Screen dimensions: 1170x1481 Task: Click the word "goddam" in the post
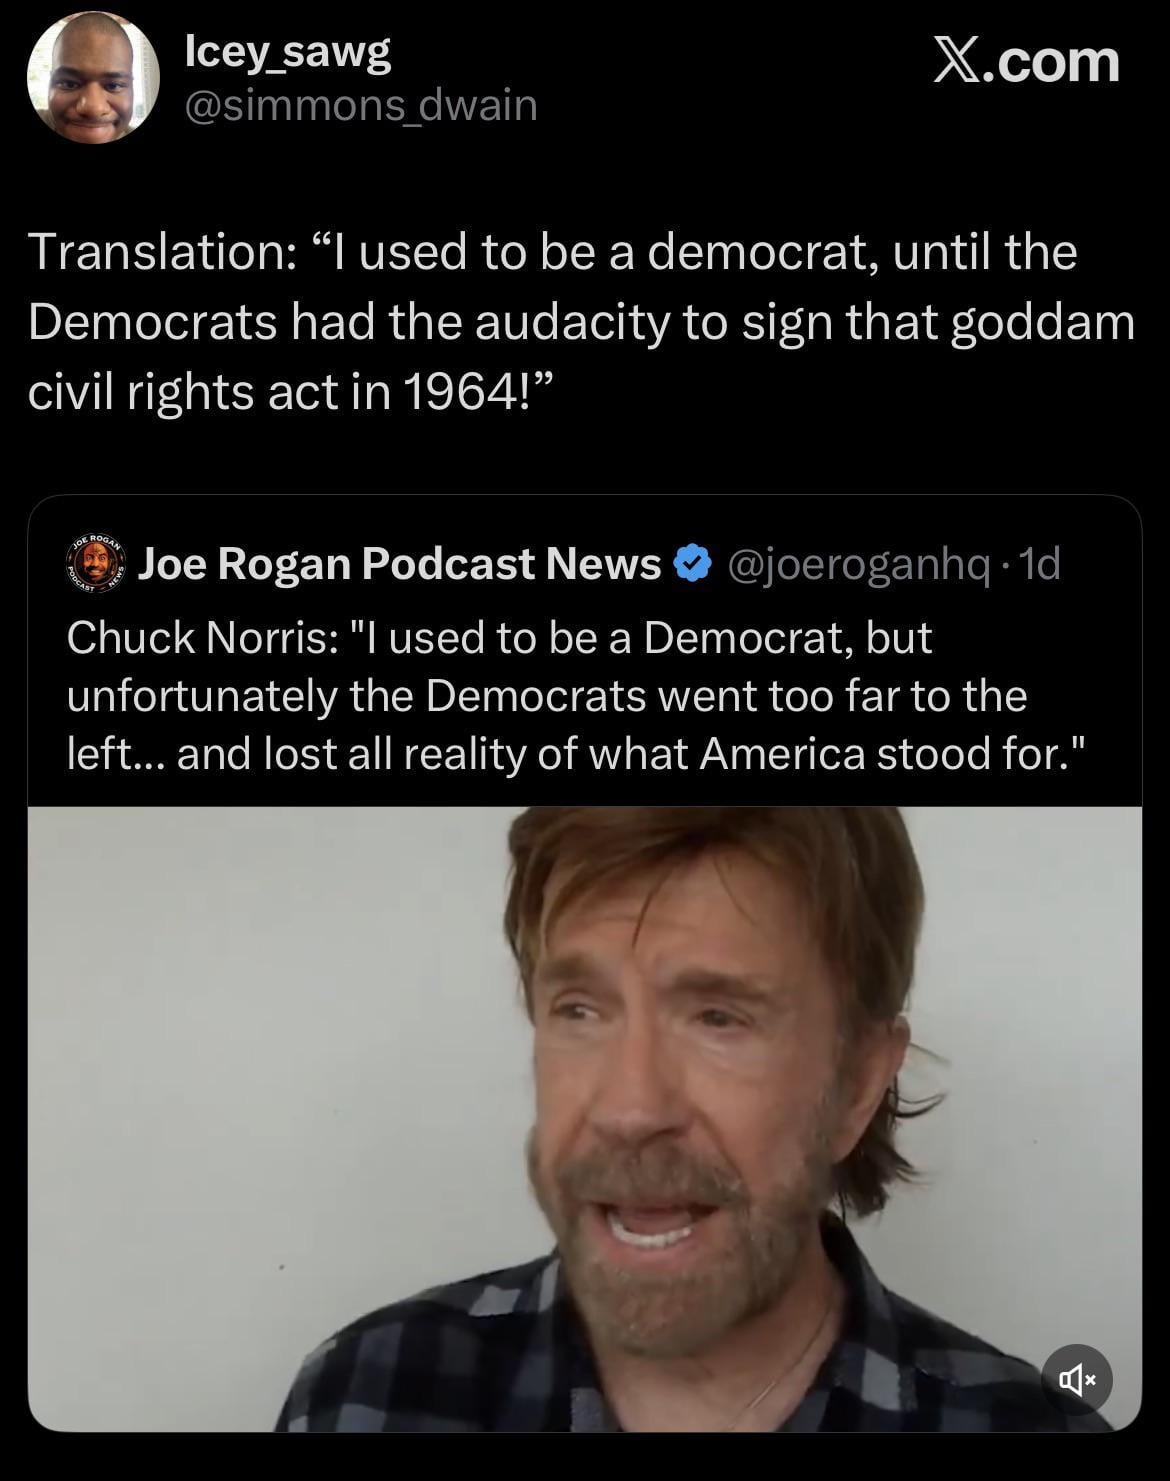[x=1043, y=321]
